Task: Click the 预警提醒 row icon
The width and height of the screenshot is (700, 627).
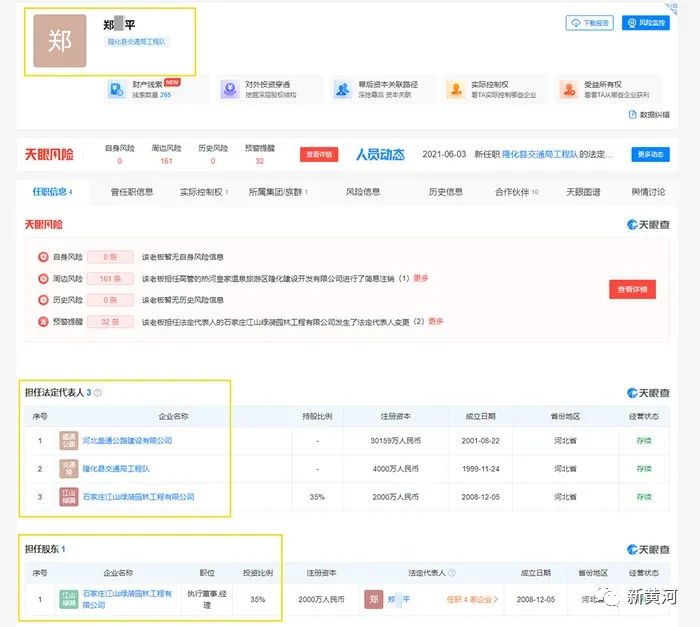Action: pos(43,322)
